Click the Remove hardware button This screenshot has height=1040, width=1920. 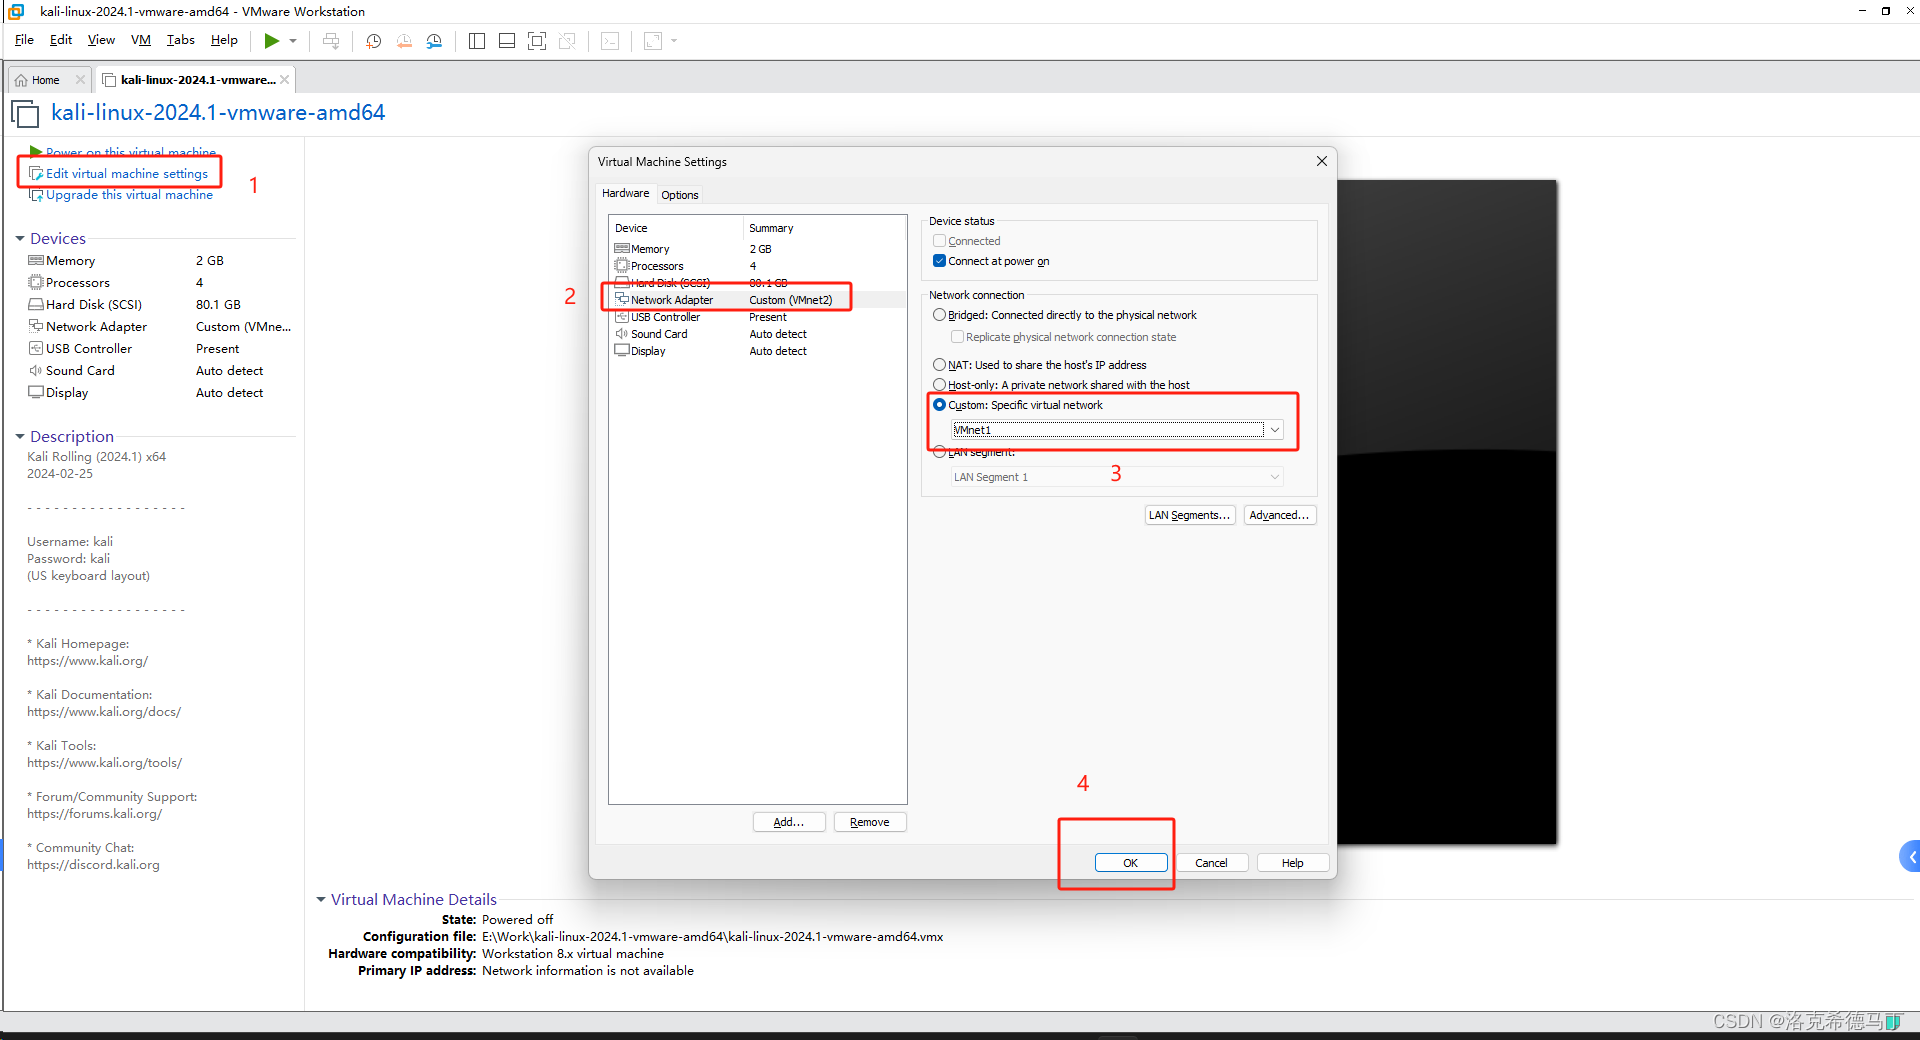click(870, 822)
